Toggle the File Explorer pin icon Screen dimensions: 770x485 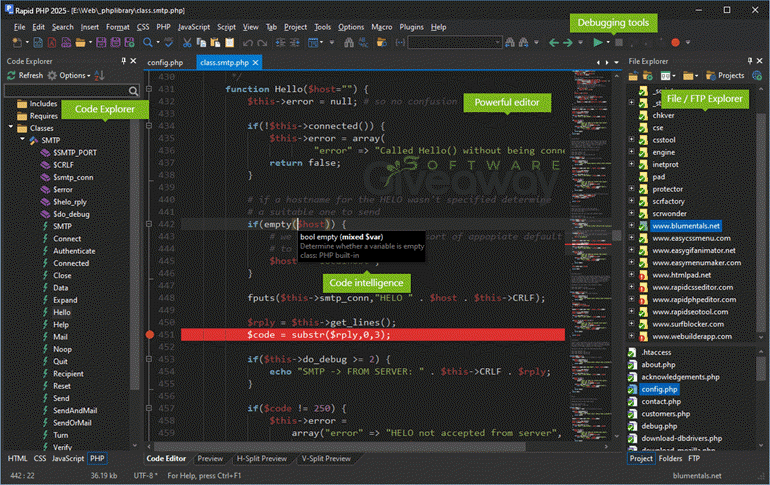pos(749,61)
